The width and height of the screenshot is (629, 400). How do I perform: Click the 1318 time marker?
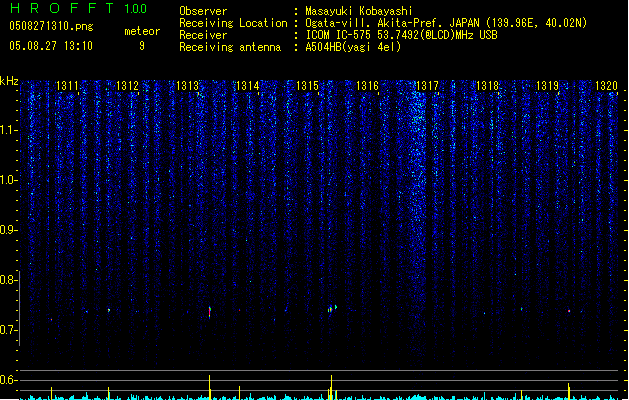pyautogui.click(x=487, y=86)
